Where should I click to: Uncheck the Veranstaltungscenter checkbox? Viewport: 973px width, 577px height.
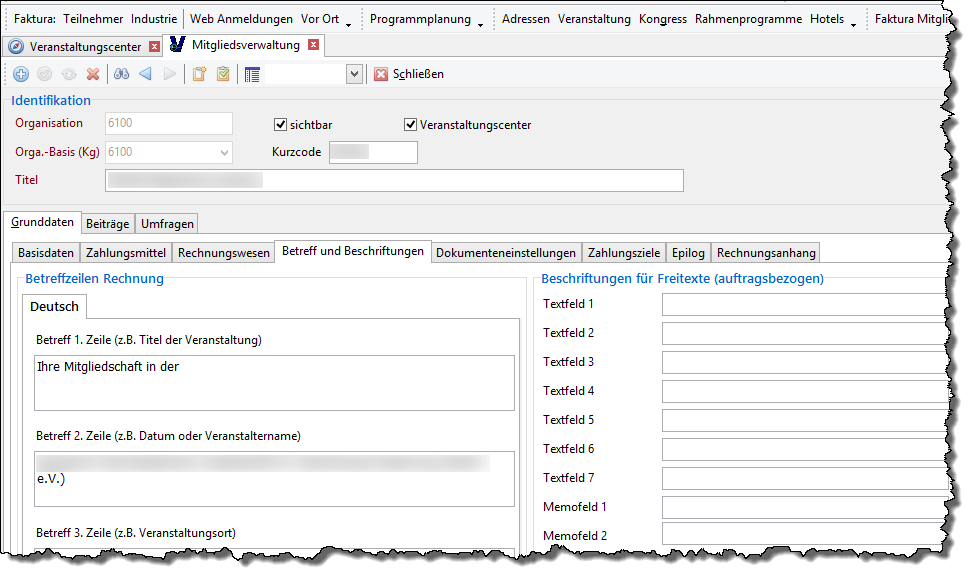click(x=410, y=125)
